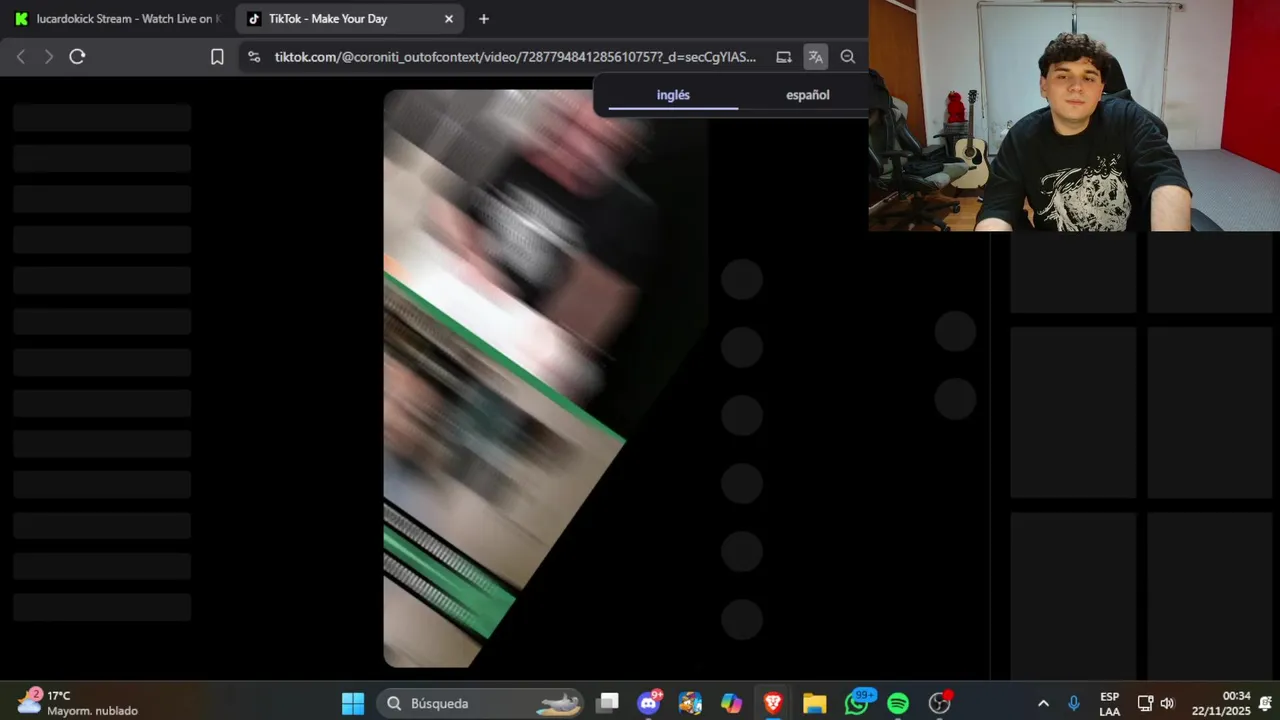Open Spotify from the taskbar
Viewport: 1280px width, 720px height.
(x=898, y=703)
